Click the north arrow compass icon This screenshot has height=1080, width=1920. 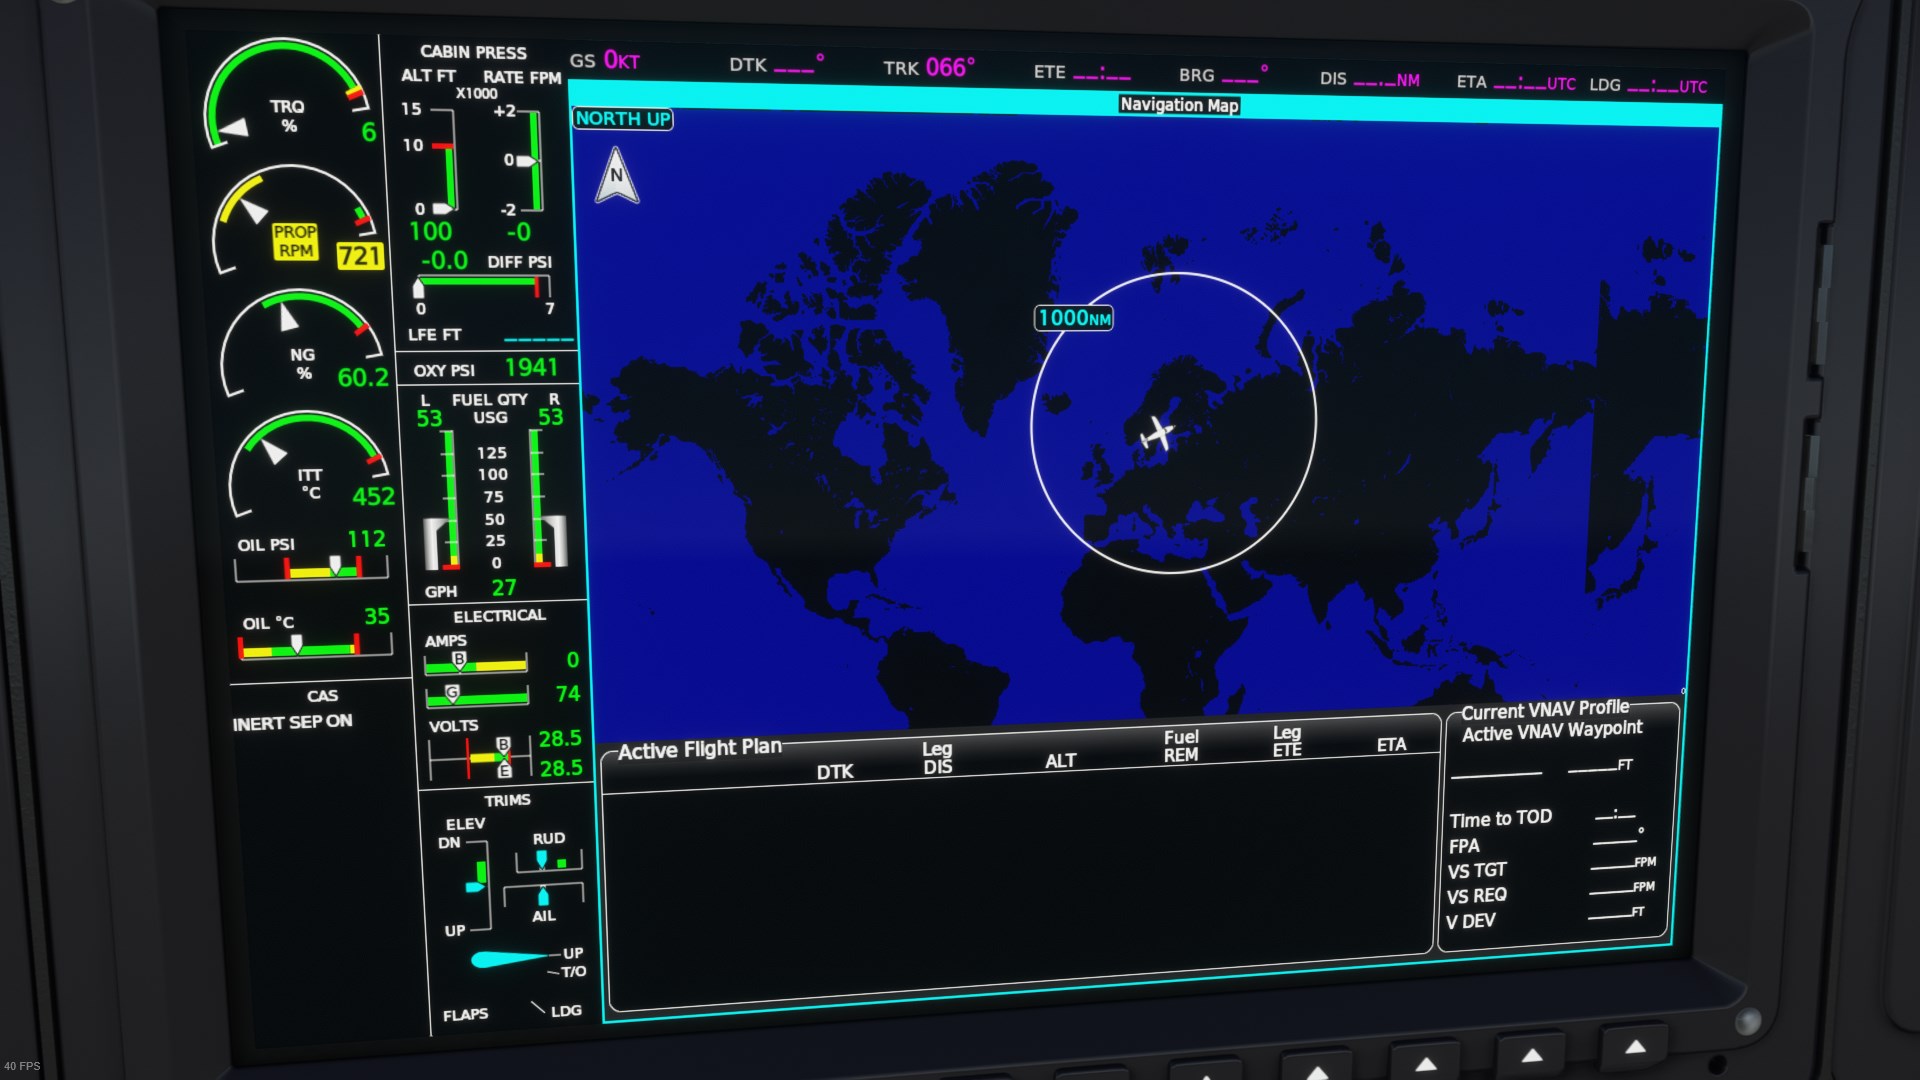coord(617,176)
